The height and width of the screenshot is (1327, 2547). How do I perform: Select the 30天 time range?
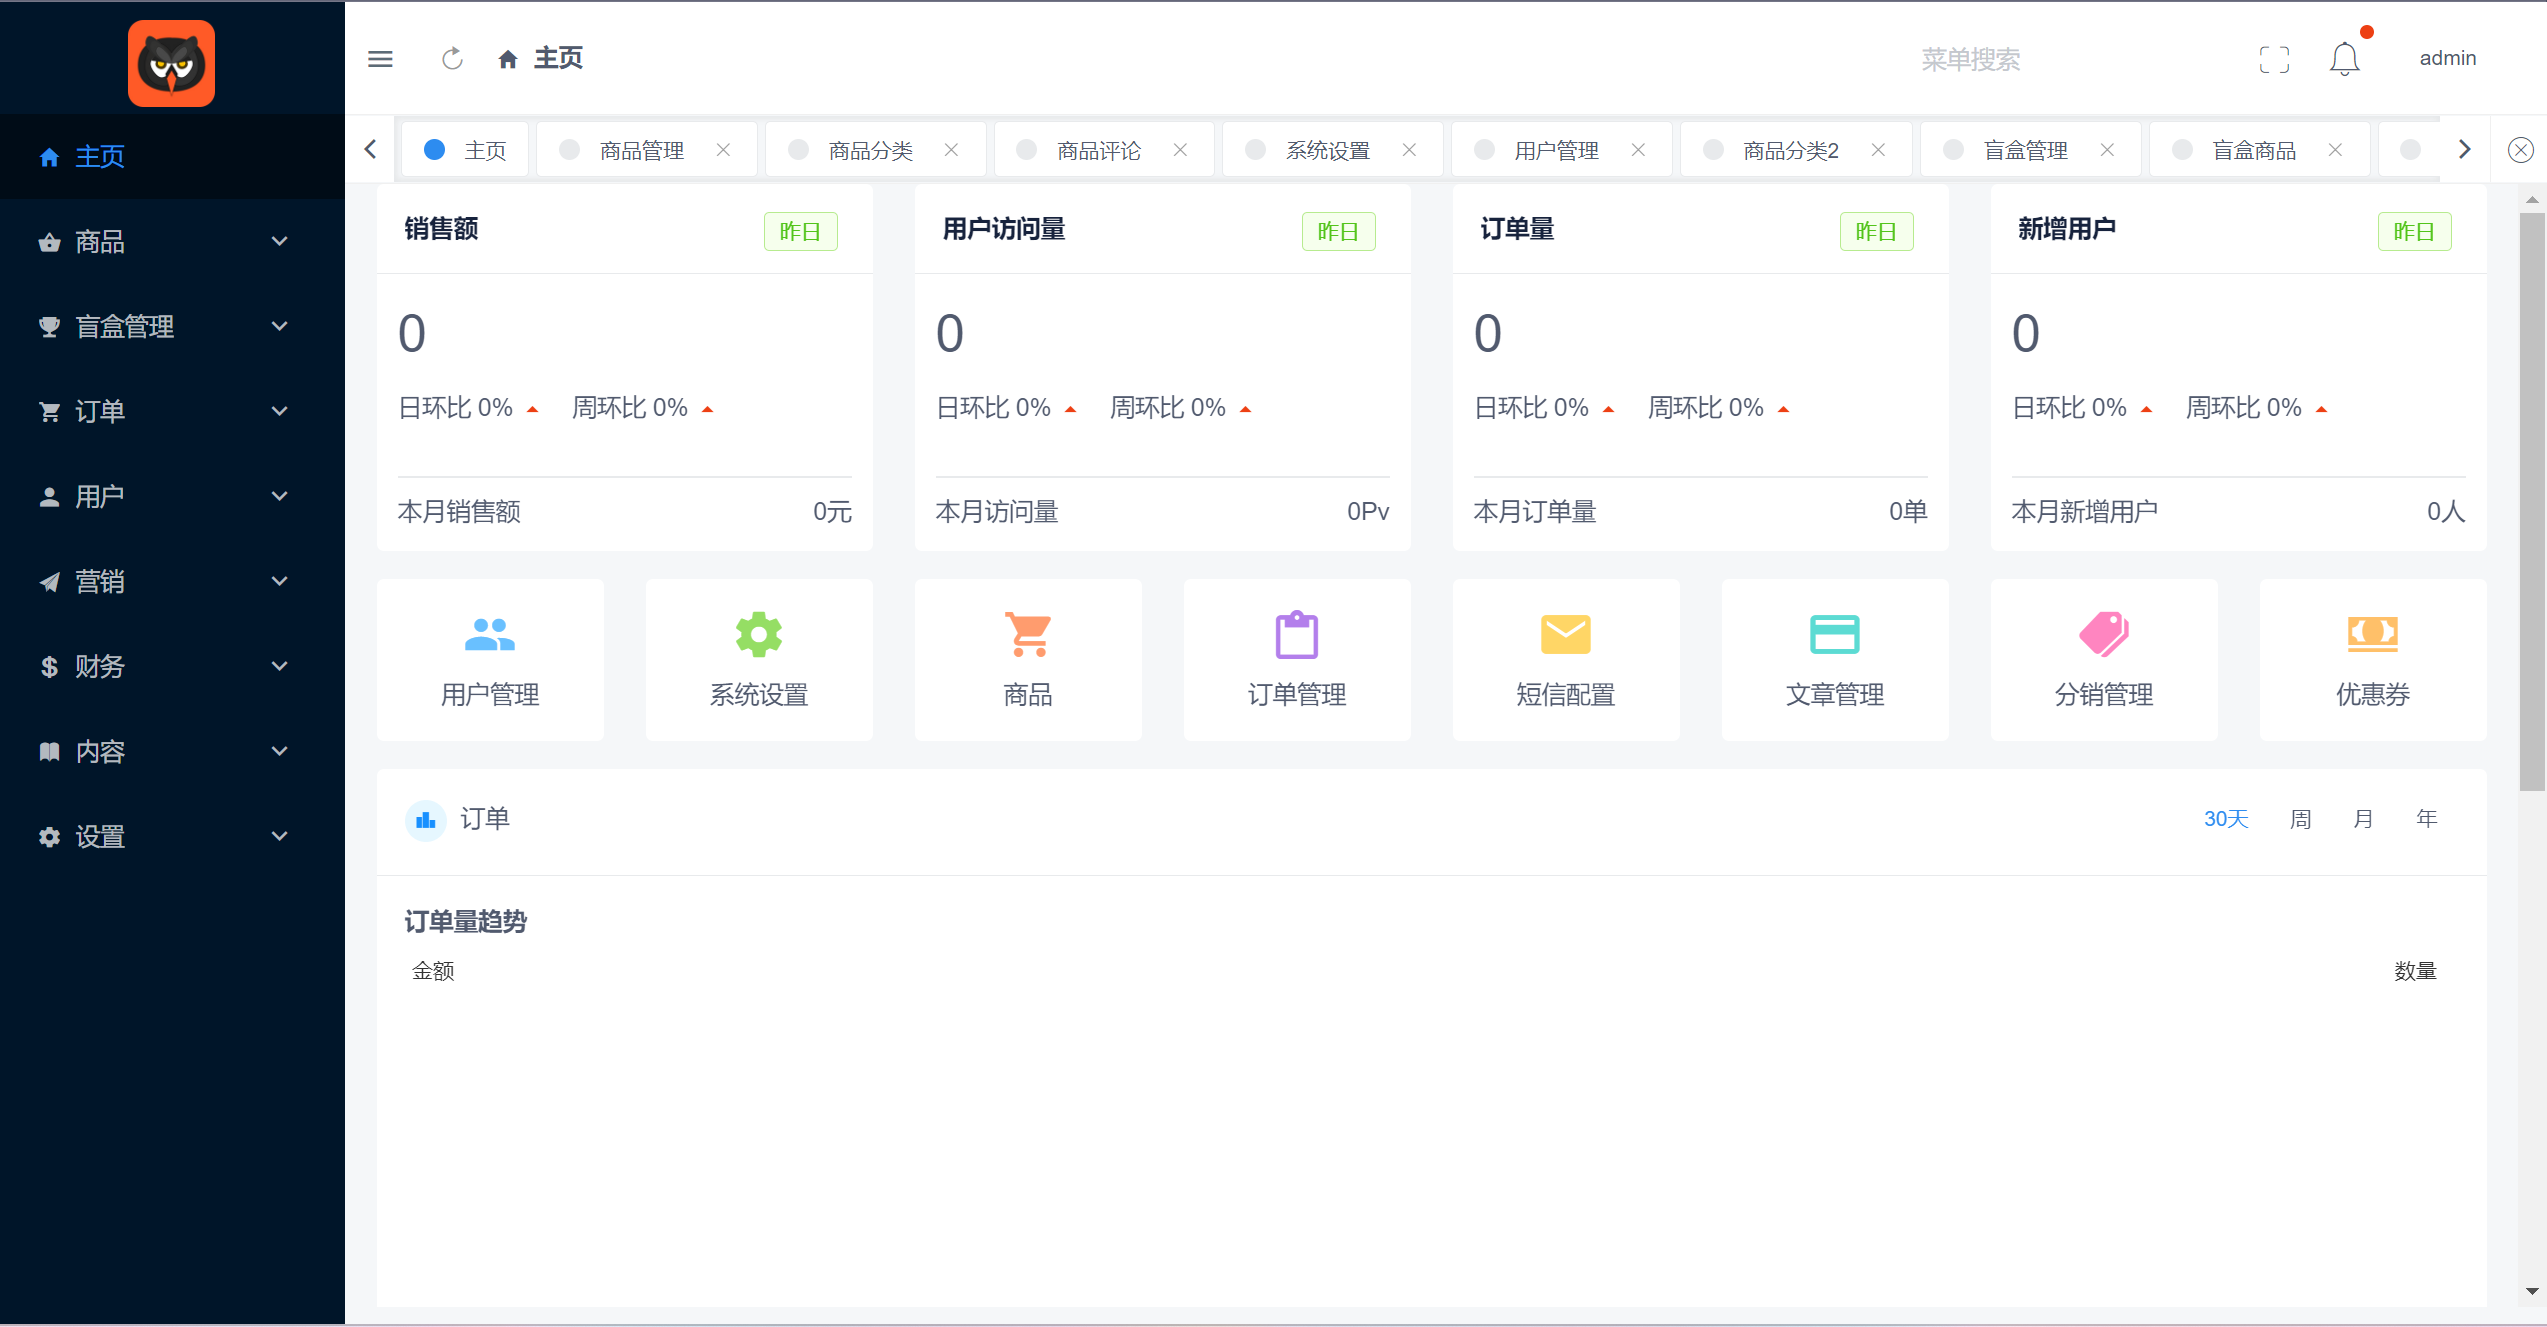[x=2225, y=819]
